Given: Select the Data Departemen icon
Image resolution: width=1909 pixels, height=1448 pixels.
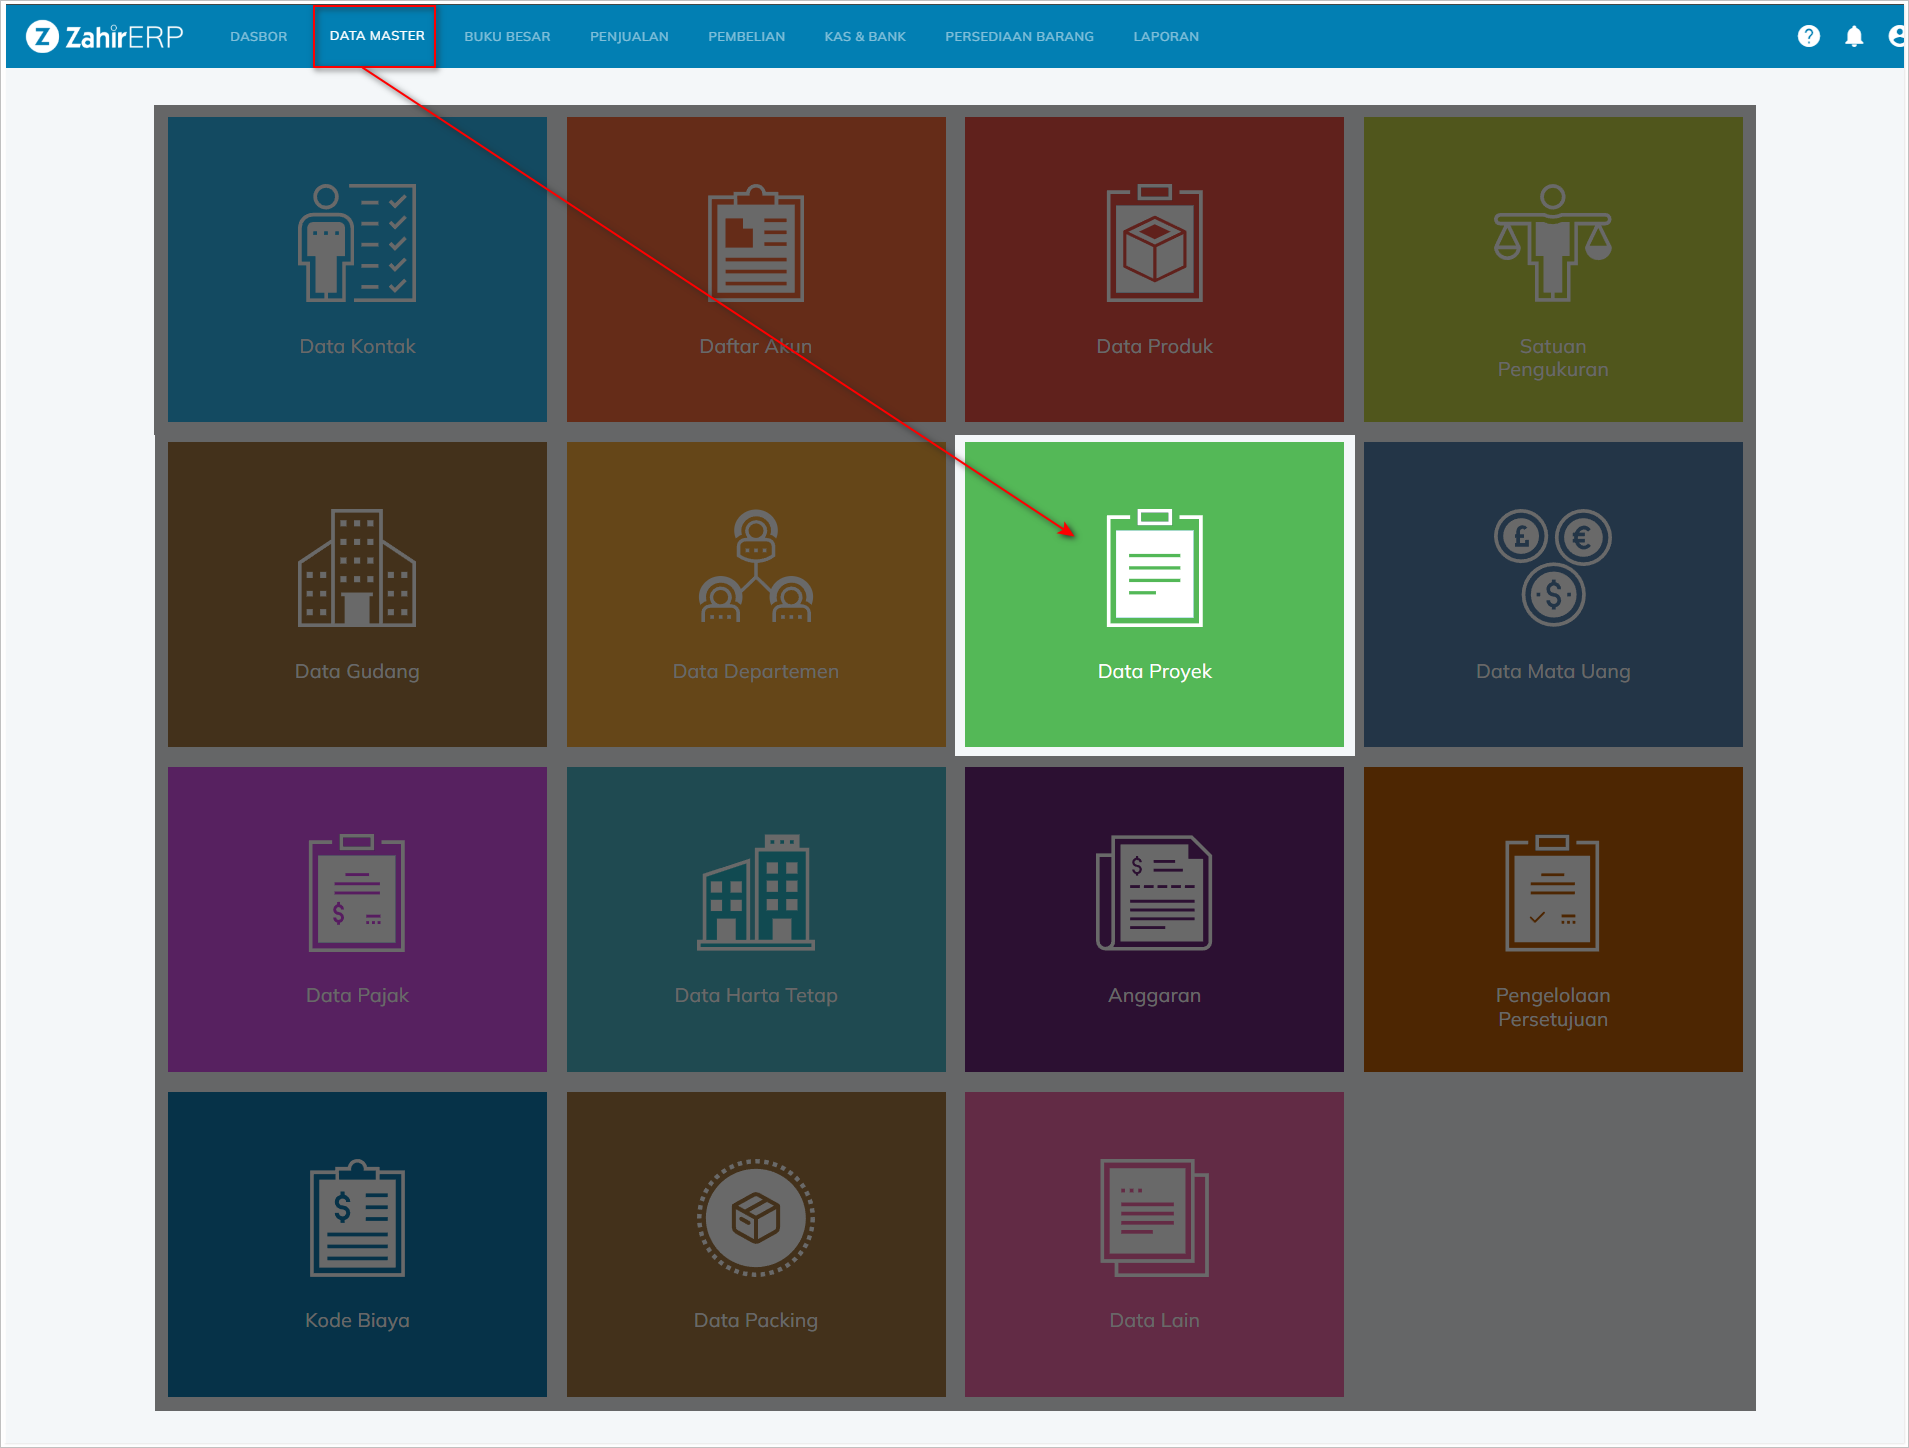Looking at the screenshot, I should coord(755,567).
